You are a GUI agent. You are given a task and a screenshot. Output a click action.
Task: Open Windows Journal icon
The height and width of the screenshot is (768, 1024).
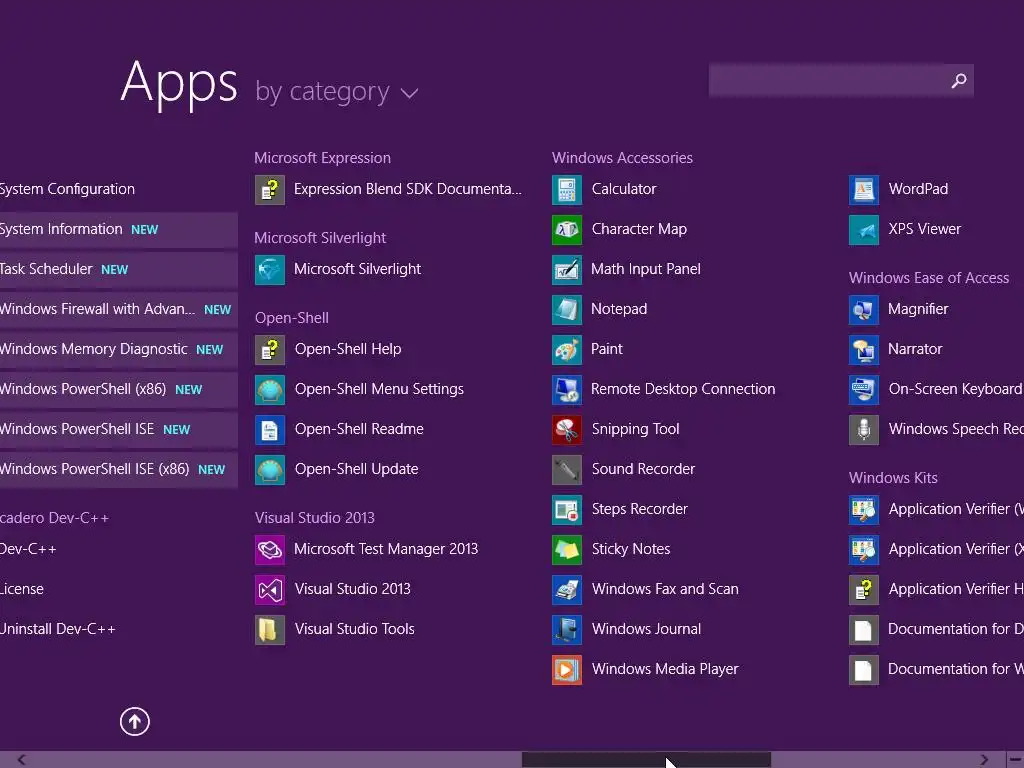(566, 630)
